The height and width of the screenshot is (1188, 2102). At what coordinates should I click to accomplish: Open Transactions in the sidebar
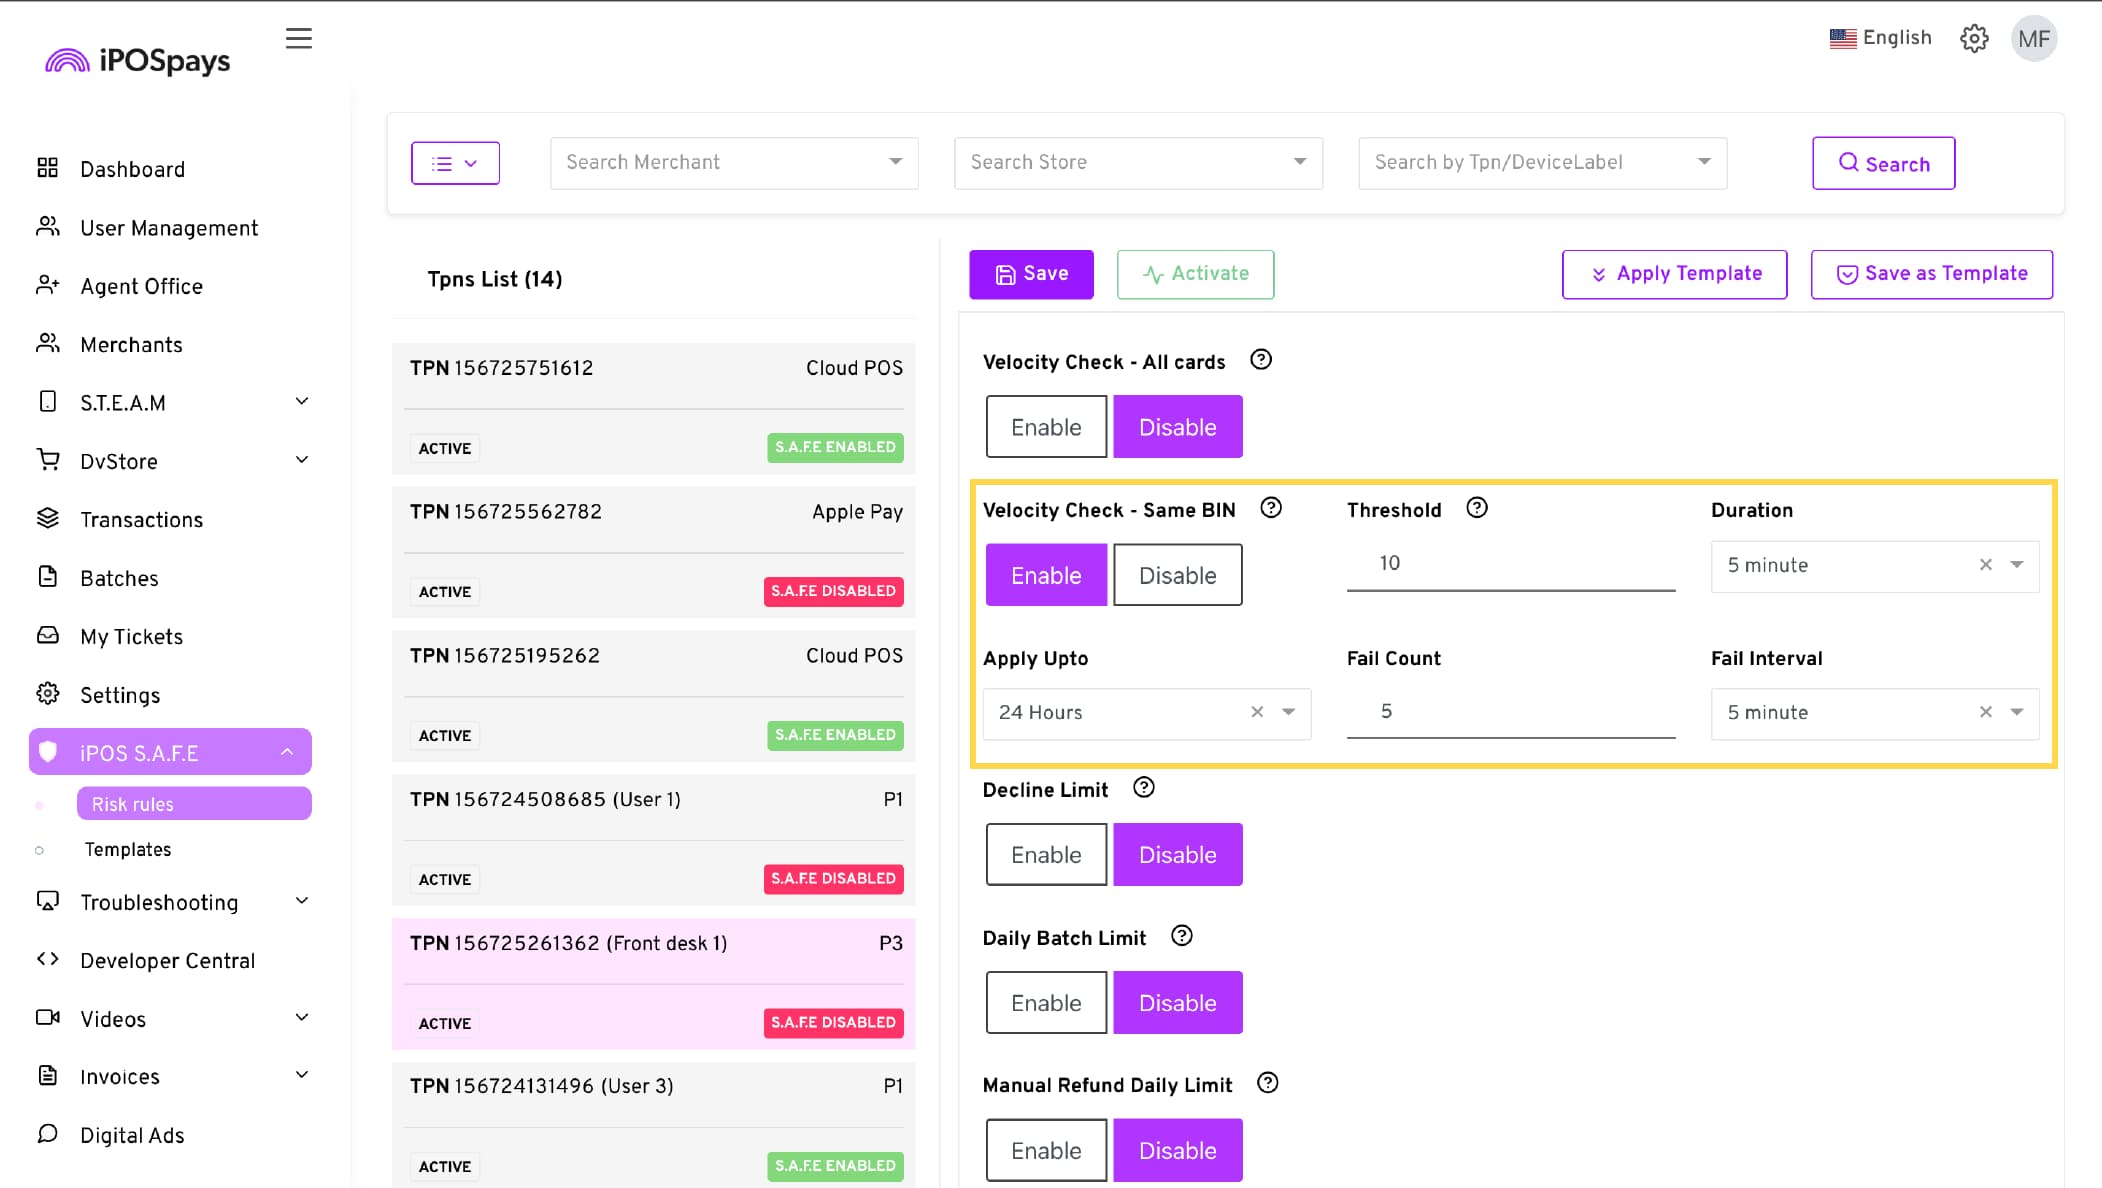tap(141, 519)
